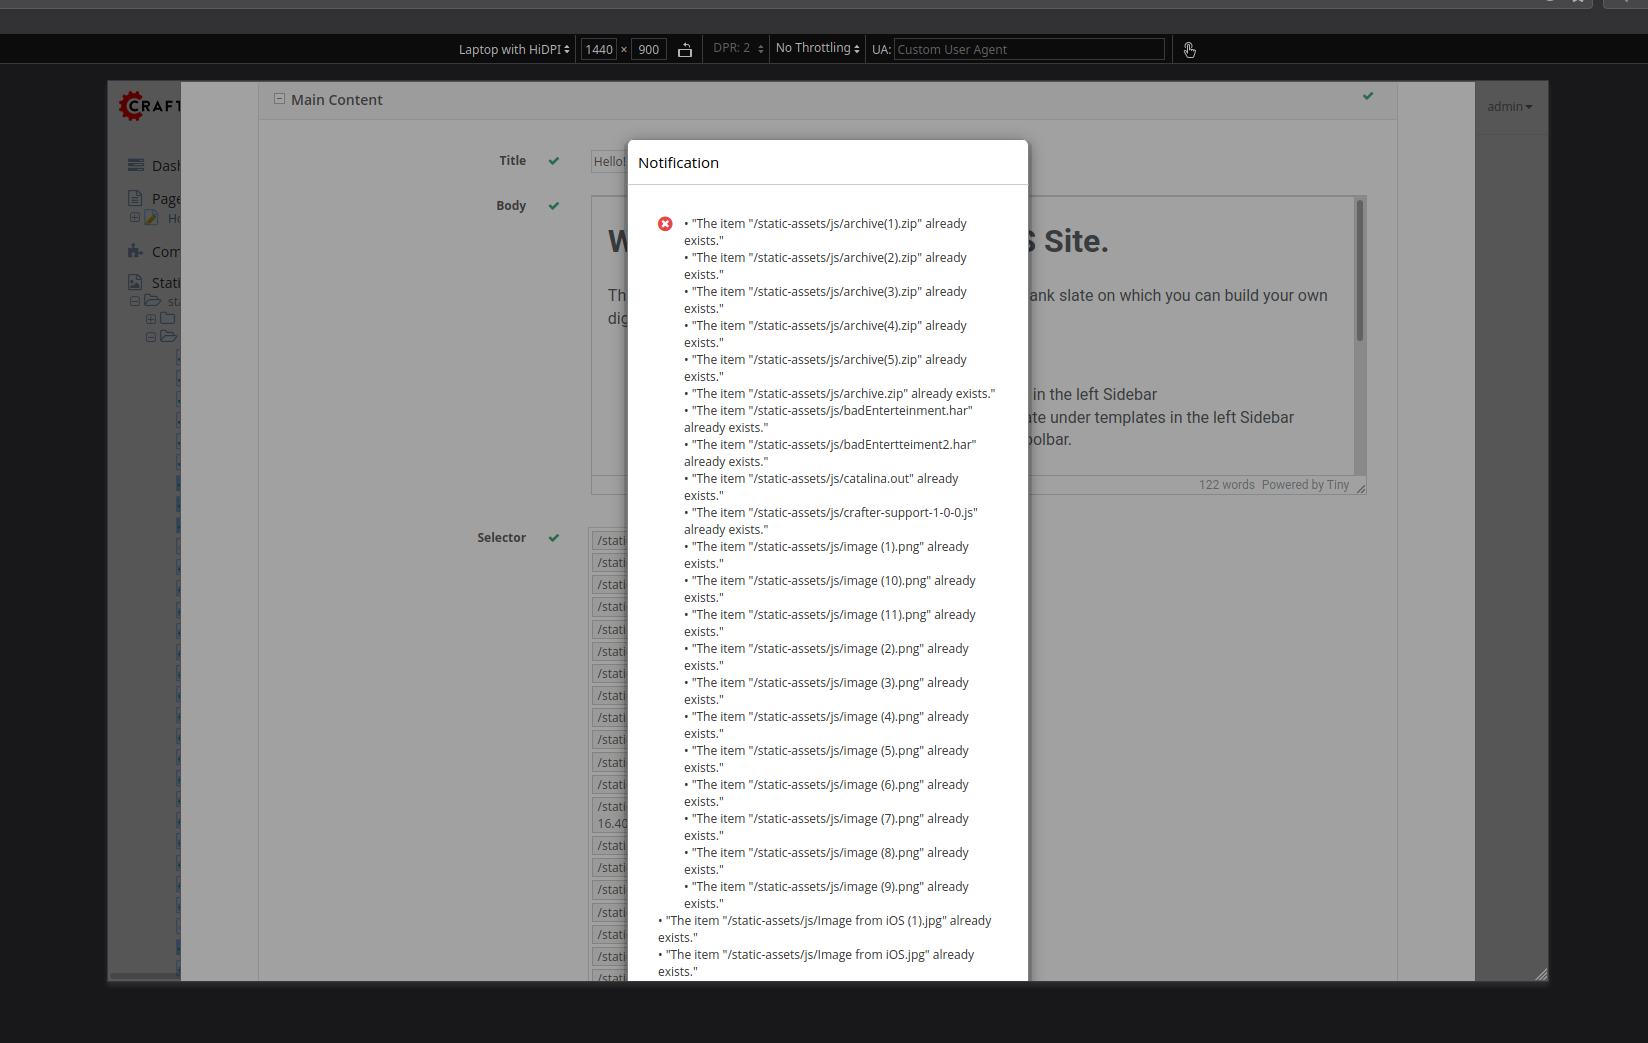This screenshot has height=1043, width=1648.
Task: Click the Powered by Tiny link
Action: [x=1305, y=485]
